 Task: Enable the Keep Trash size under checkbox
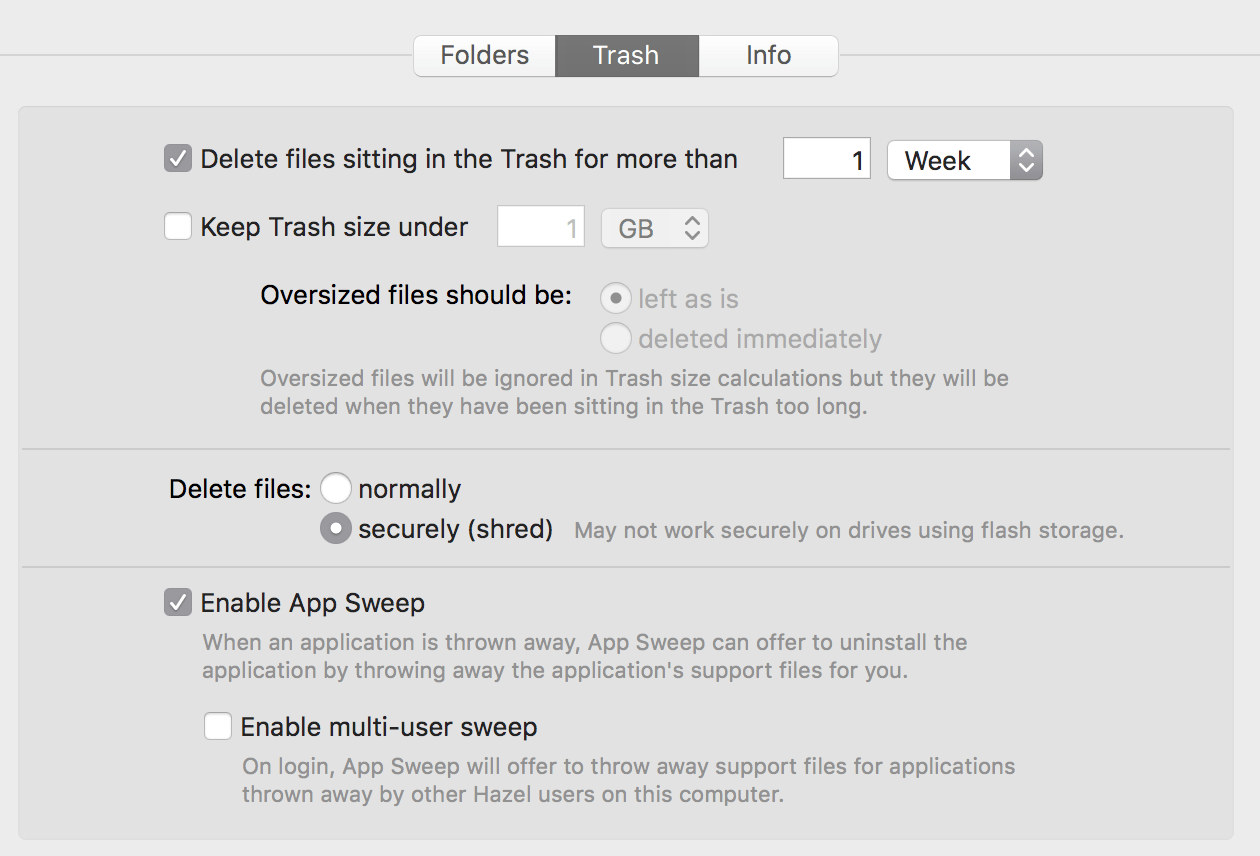coord(178,227)
